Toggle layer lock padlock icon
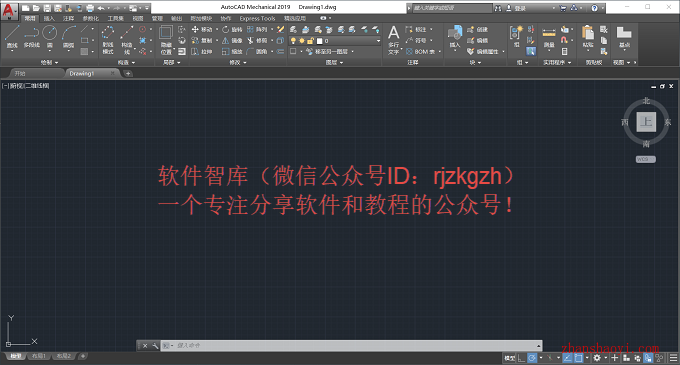The height and width of the screenshot is (365, 680). coord(310,41)
